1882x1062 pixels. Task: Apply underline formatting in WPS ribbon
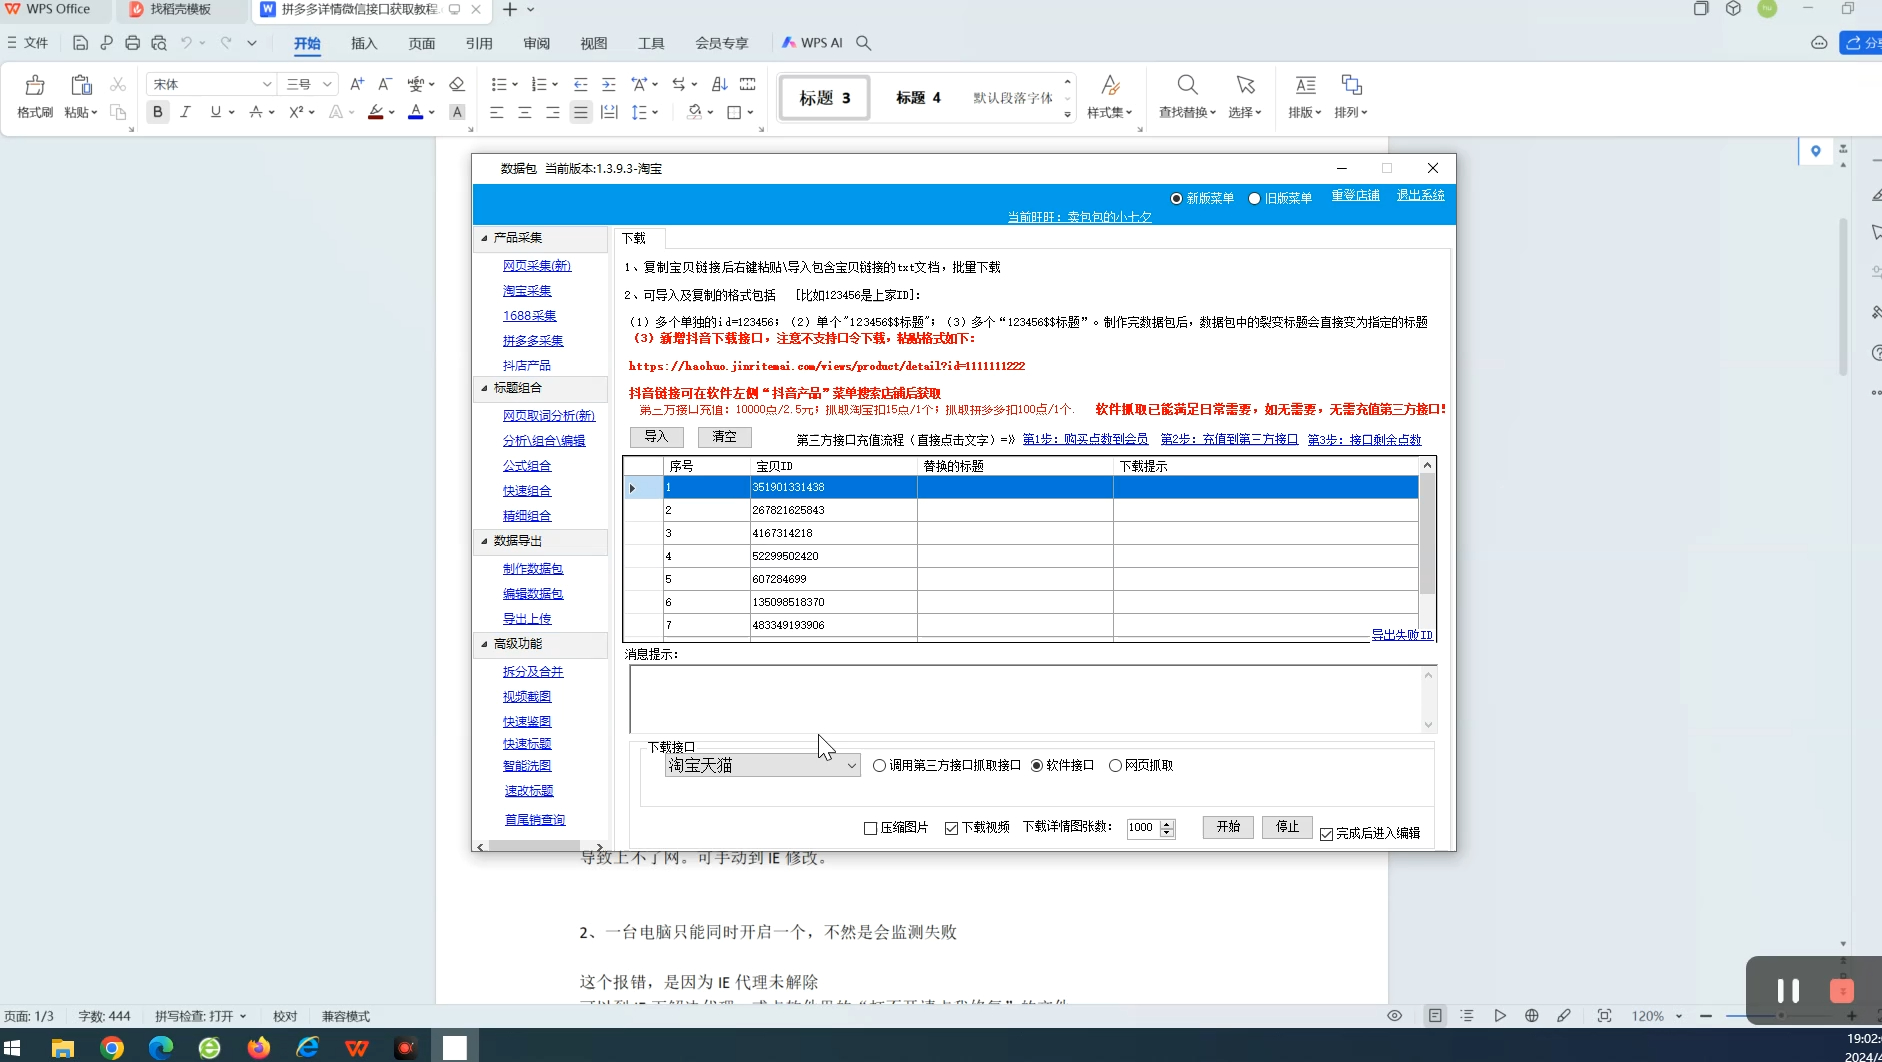(x=215, y=112)
